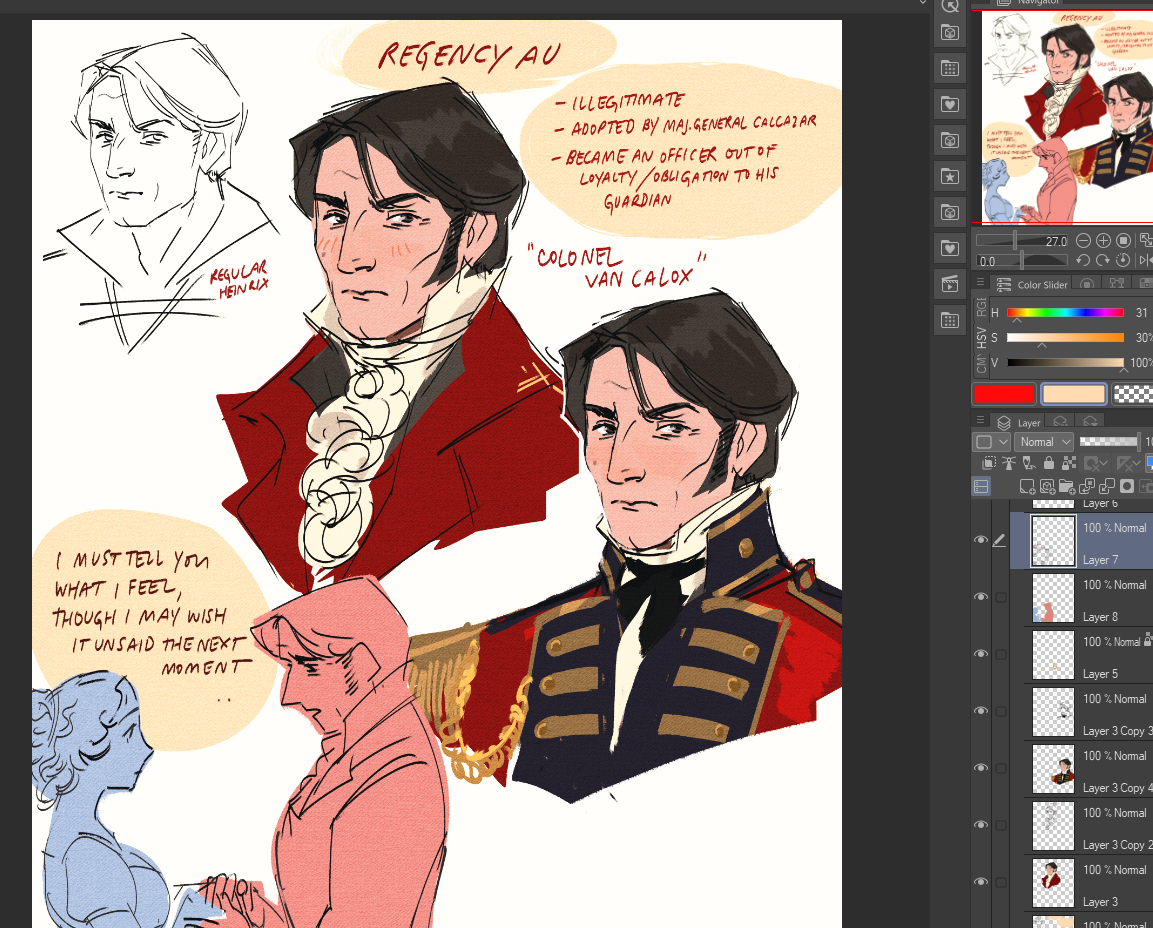This screenshot has width=1153, height=928.
Task: Click the zoom out button in Navigator
Action: tap(1084, 241)
